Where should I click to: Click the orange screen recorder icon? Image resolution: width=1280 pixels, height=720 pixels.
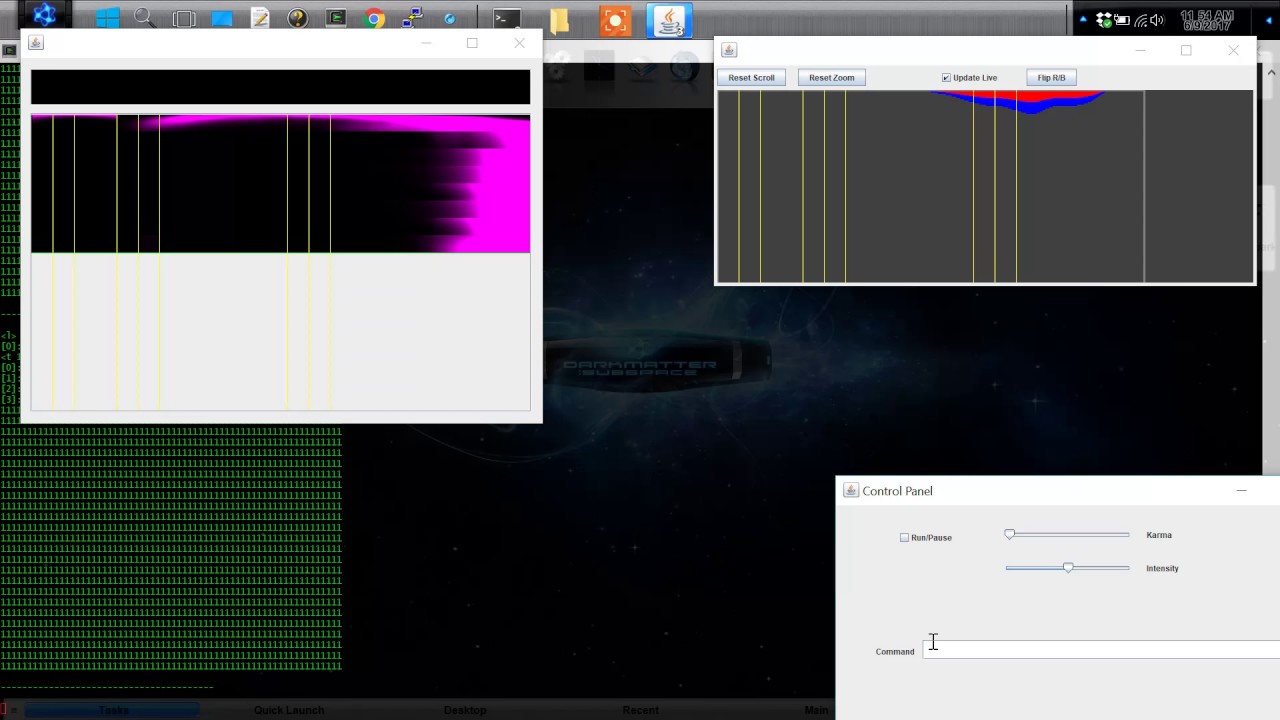tap(615, 20)
